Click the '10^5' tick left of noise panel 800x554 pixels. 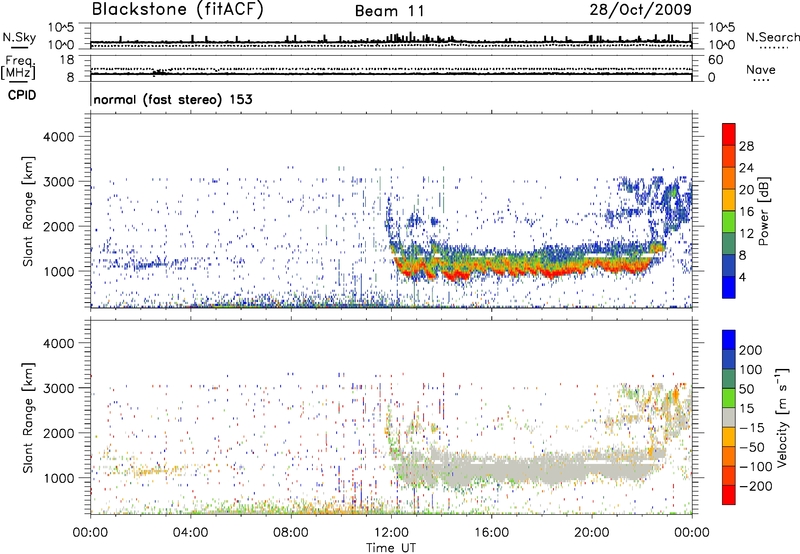pyautogui.click(x=61, y=27)
